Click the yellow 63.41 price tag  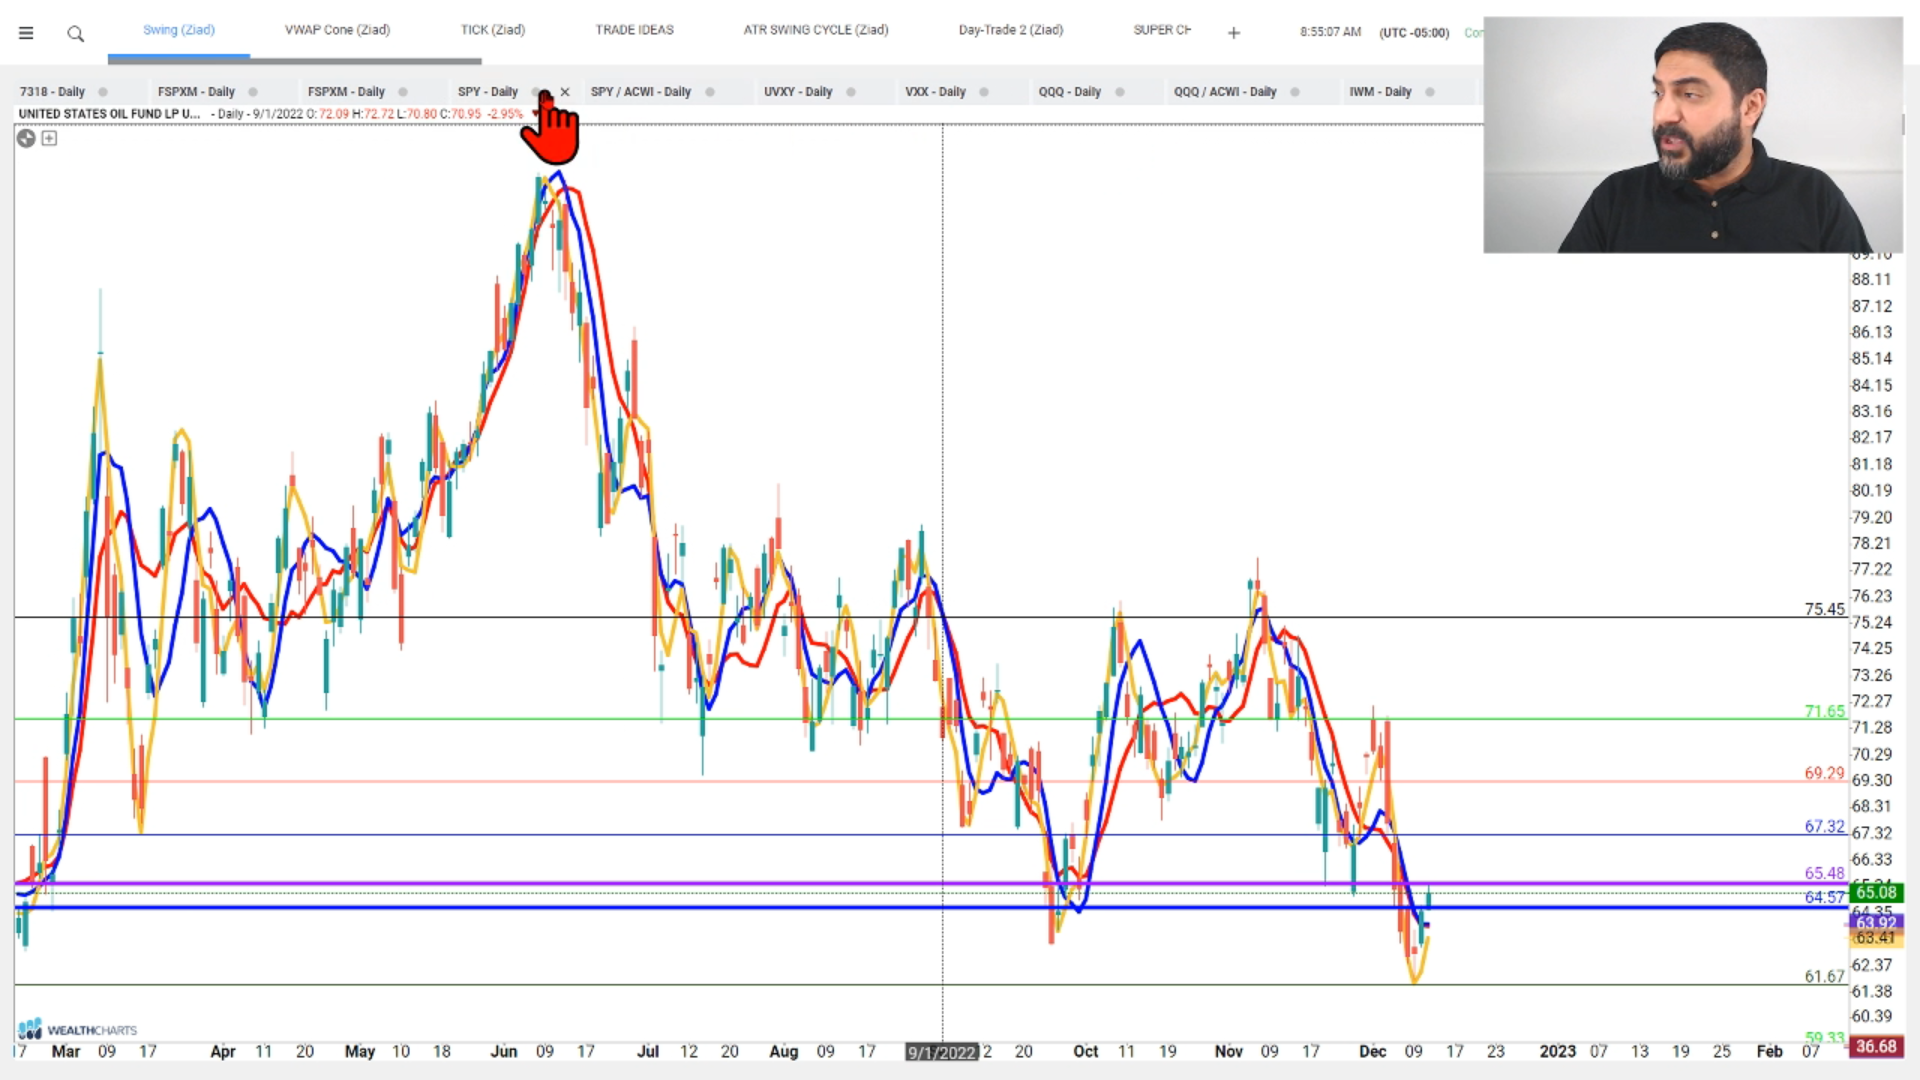(1875, 937)
